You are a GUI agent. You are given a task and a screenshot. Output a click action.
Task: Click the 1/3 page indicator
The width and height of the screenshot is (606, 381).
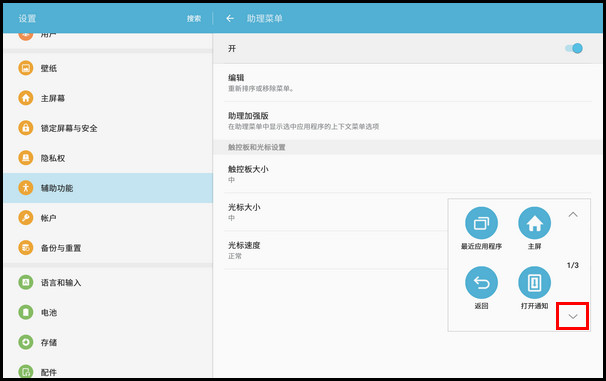click(x=573, y=265)
